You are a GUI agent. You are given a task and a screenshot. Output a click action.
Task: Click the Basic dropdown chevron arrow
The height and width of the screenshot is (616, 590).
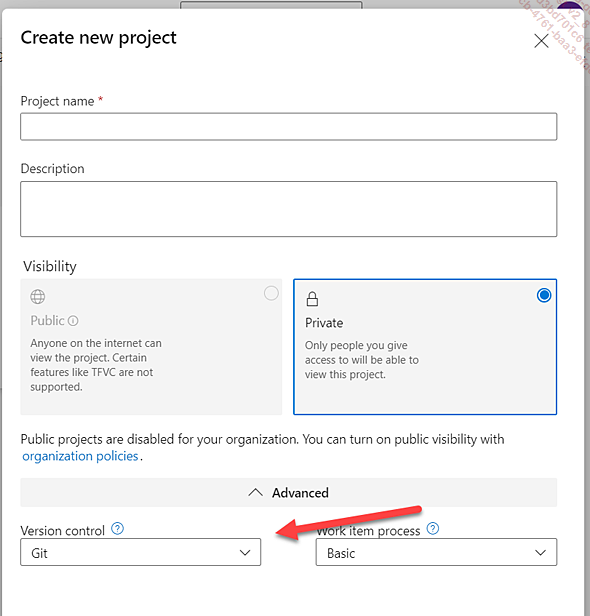tap(541, 553)
